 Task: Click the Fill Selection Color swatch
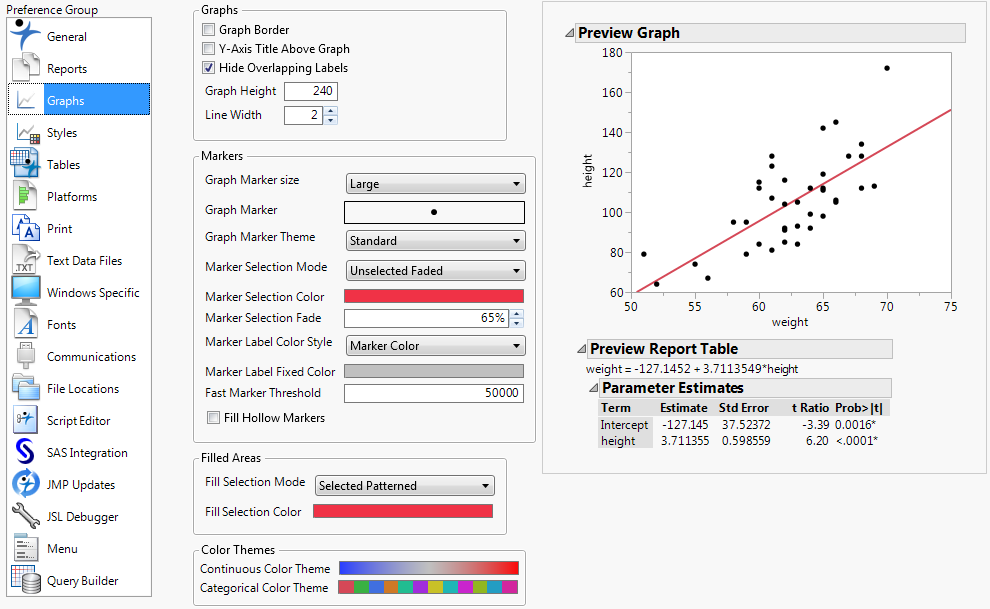403,511
